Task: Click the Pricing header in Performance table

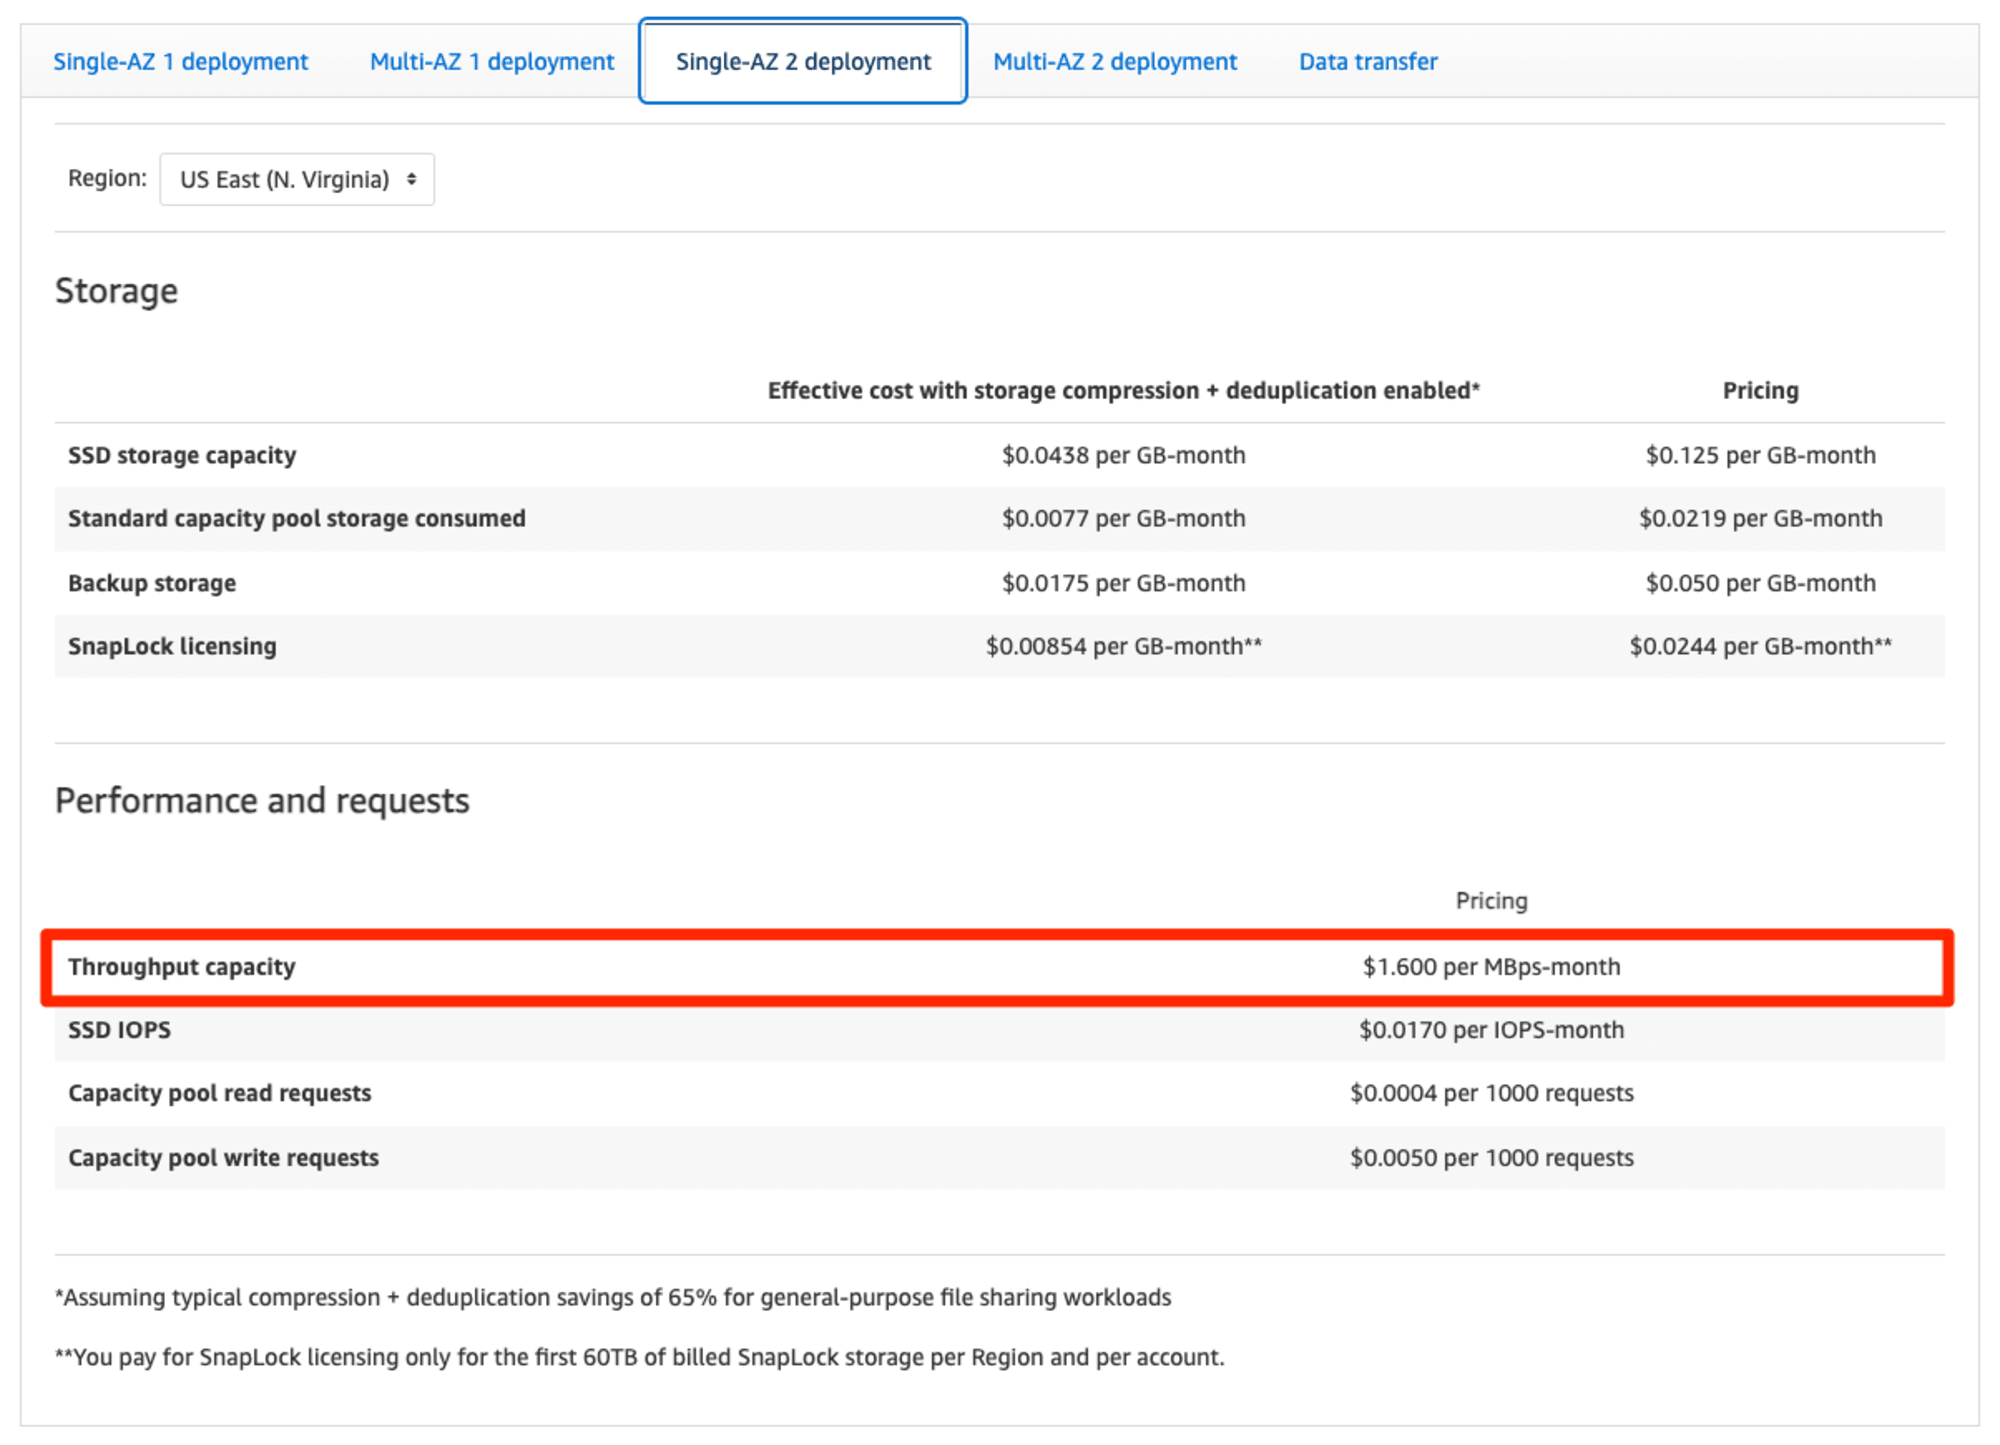Action: click(x=1491, y=901)
